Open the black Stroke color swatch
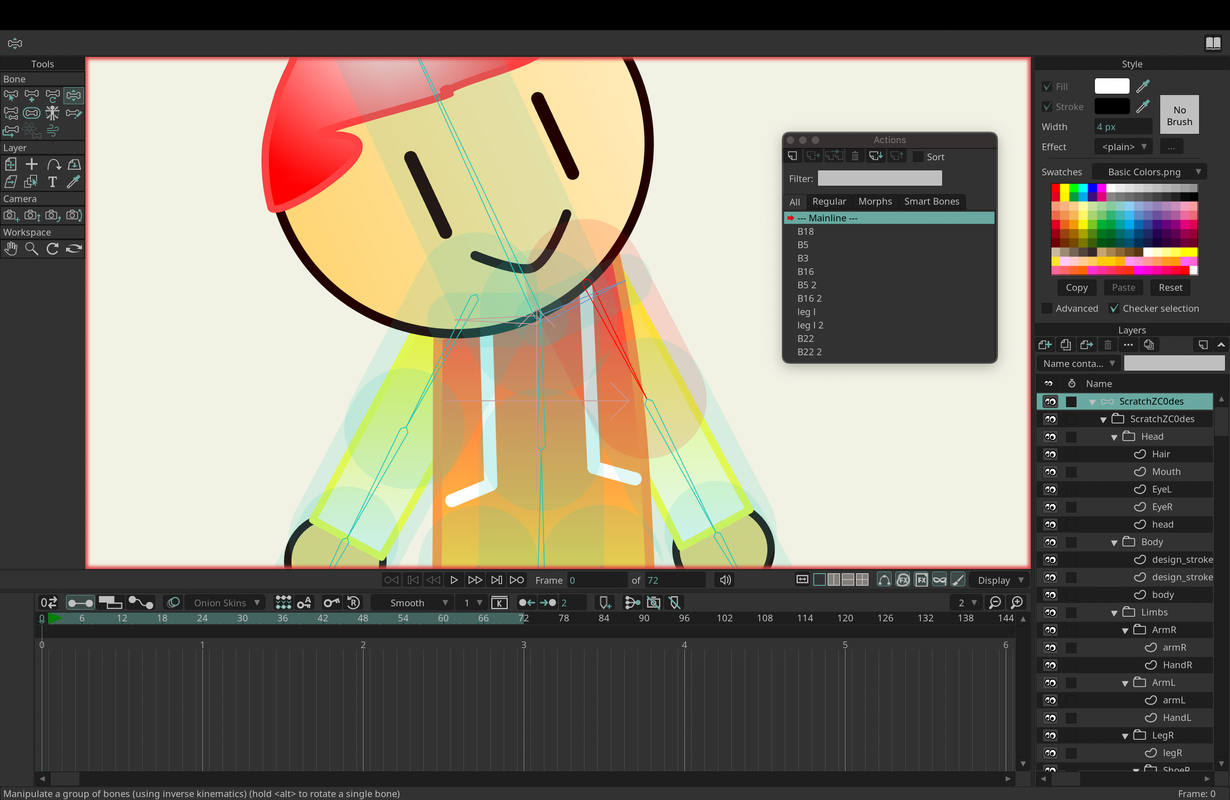Screen dimensions: 1230x800 pyautogui.click(x=1112, y=106)
